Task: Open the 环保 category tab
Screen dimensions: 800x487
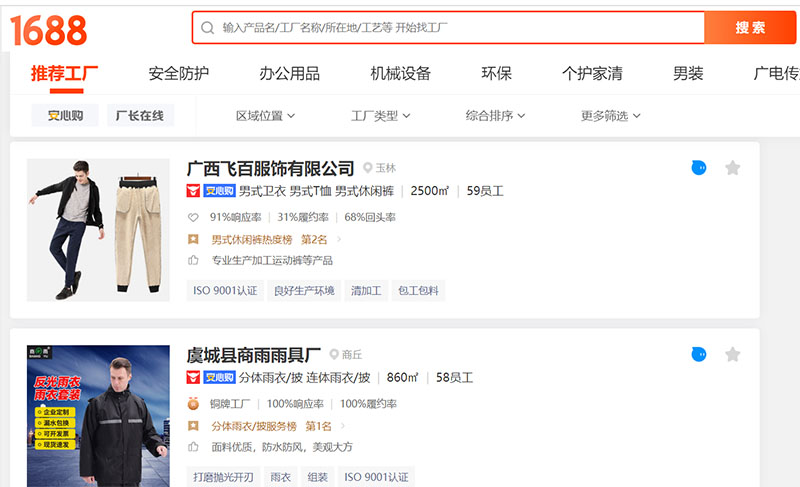Action: tap(496, 73)
